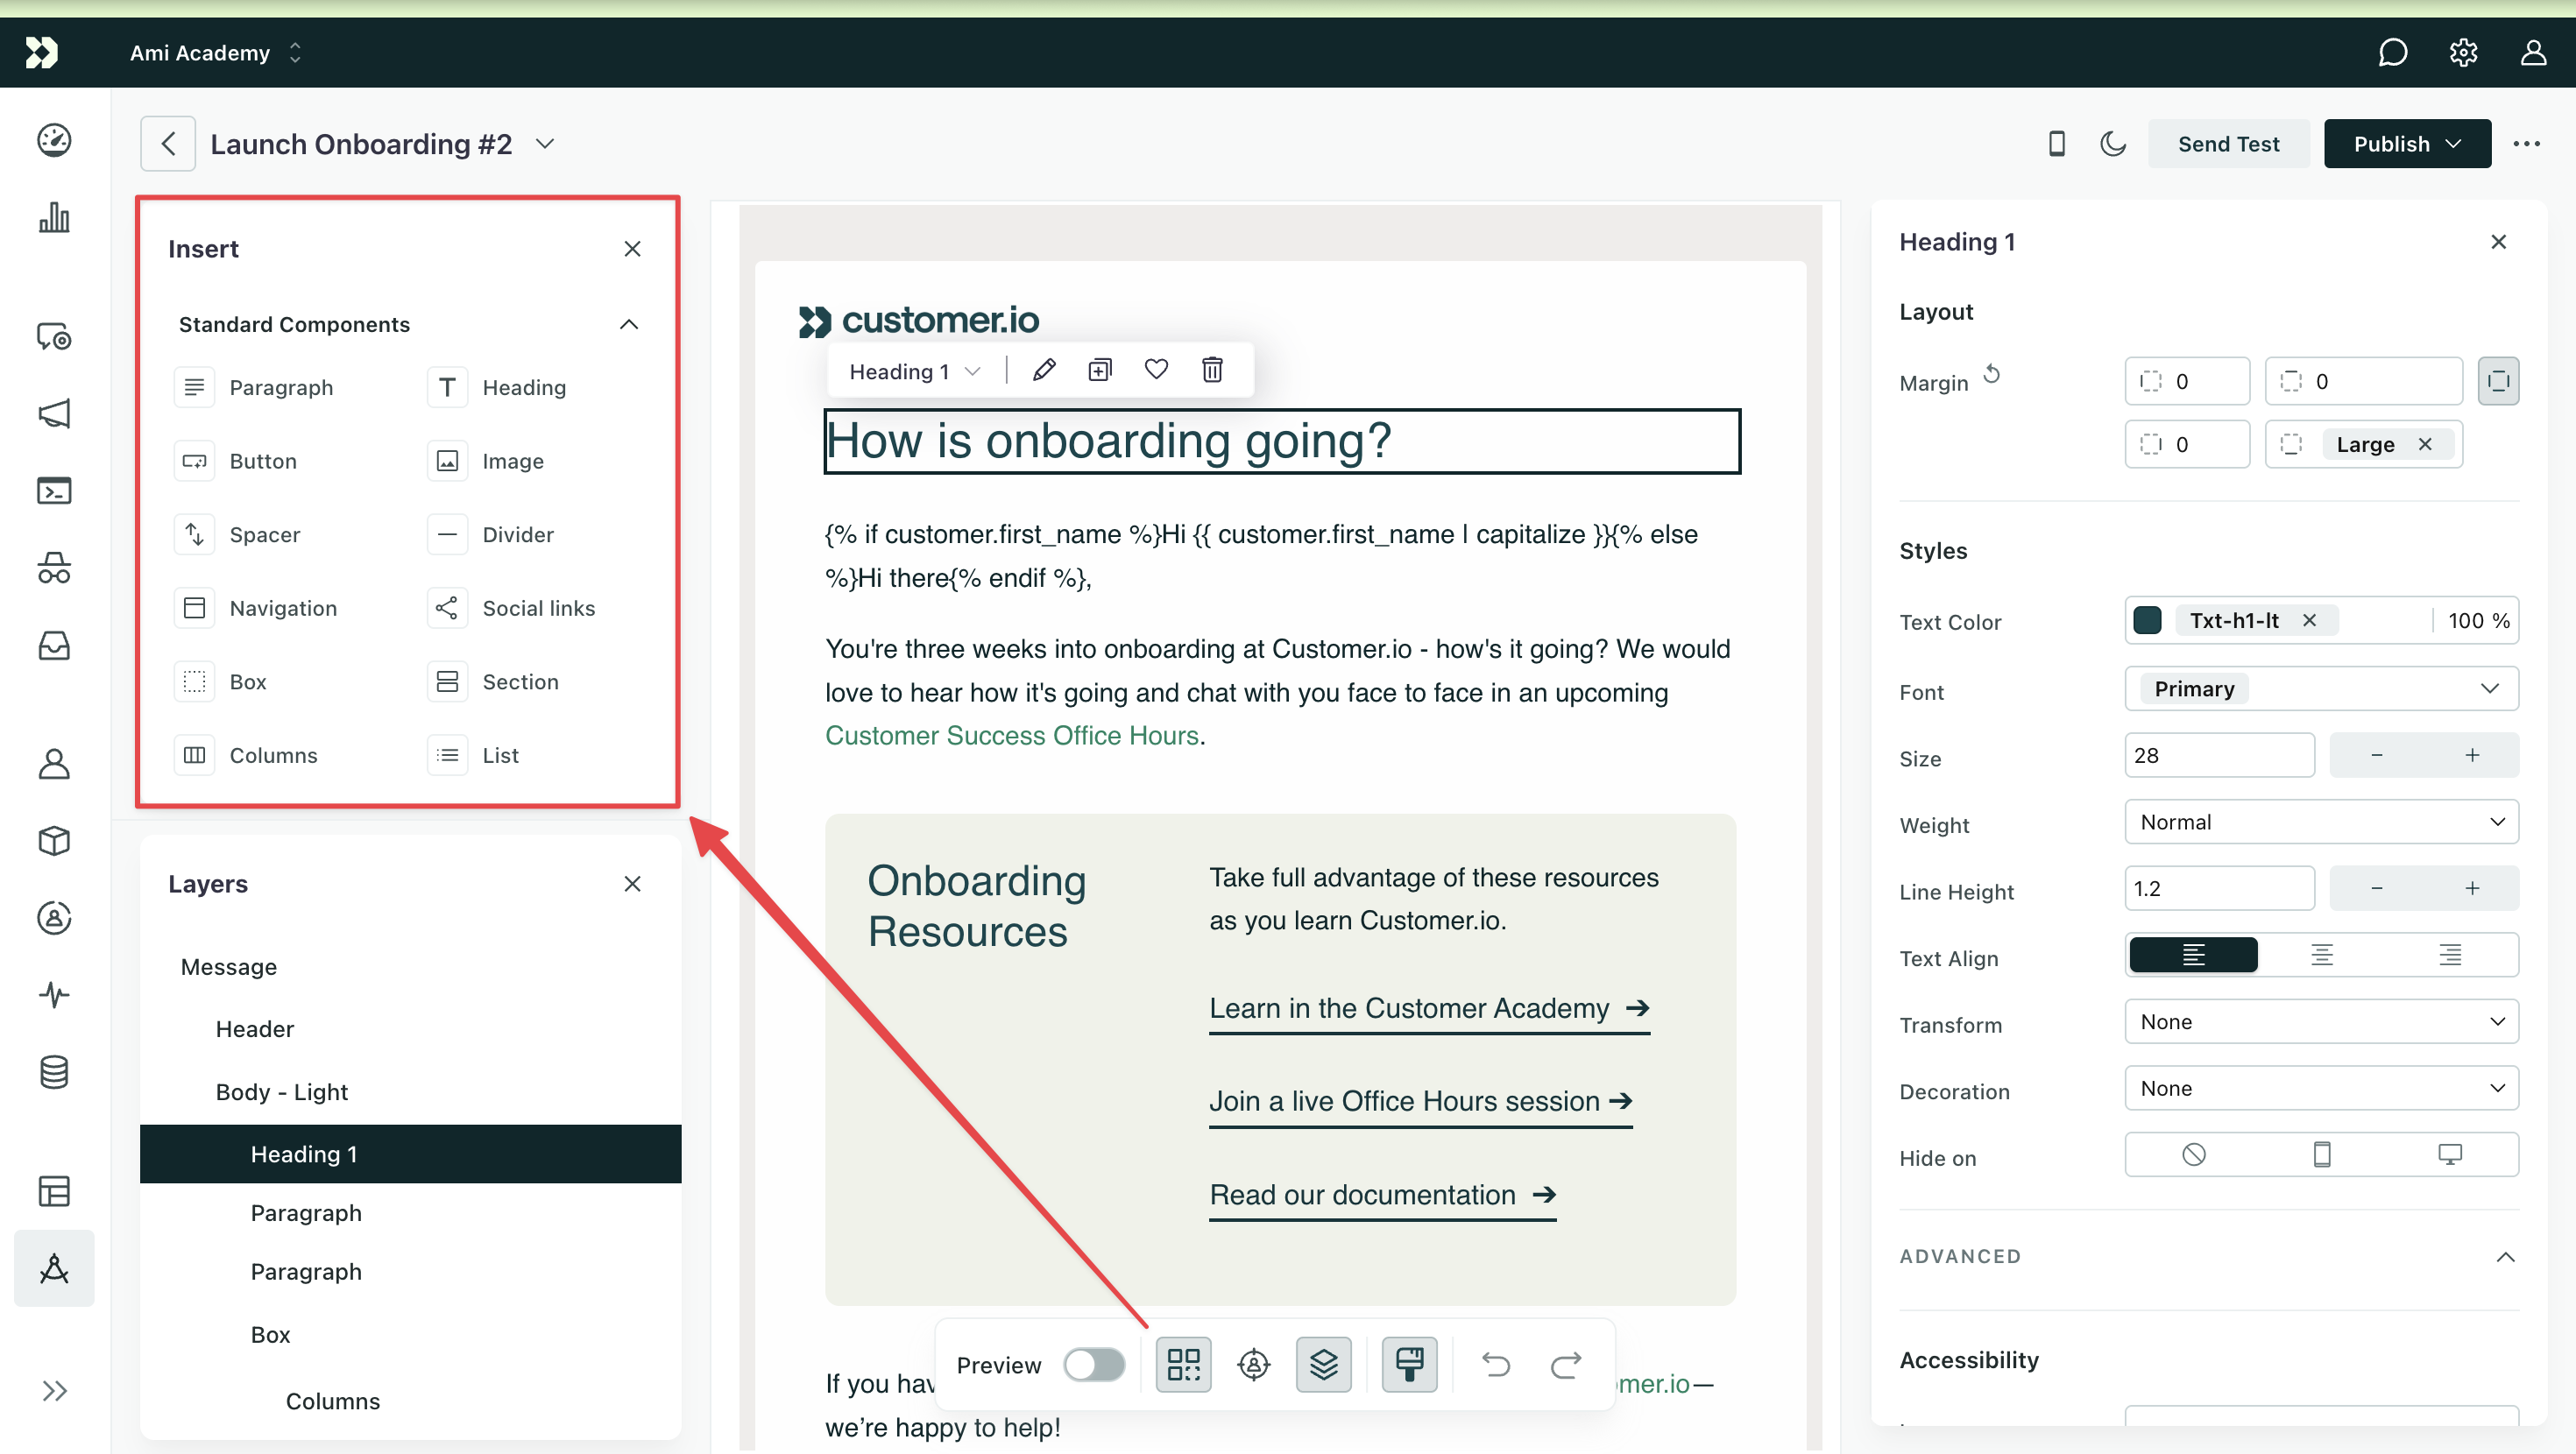Open the analytics bar chart sidebar icon

coord(54,217)
